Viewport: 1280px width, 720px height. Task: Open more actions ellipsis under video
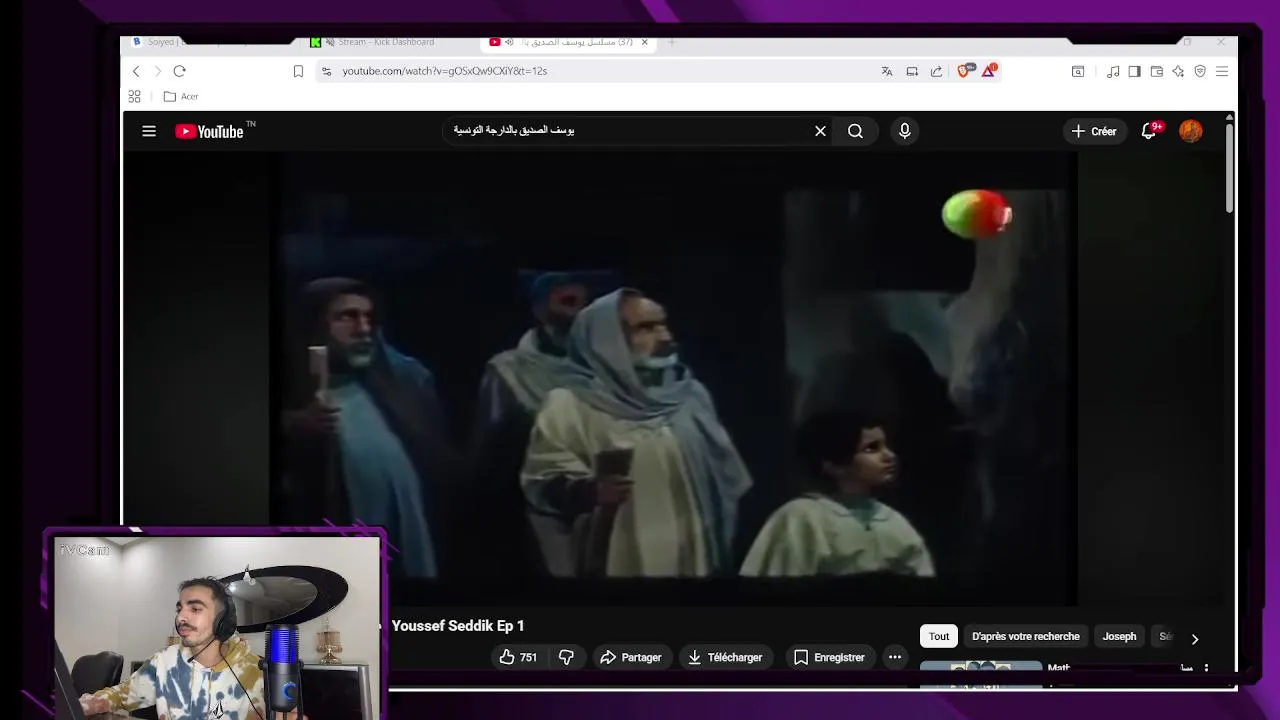coord(895,657)
